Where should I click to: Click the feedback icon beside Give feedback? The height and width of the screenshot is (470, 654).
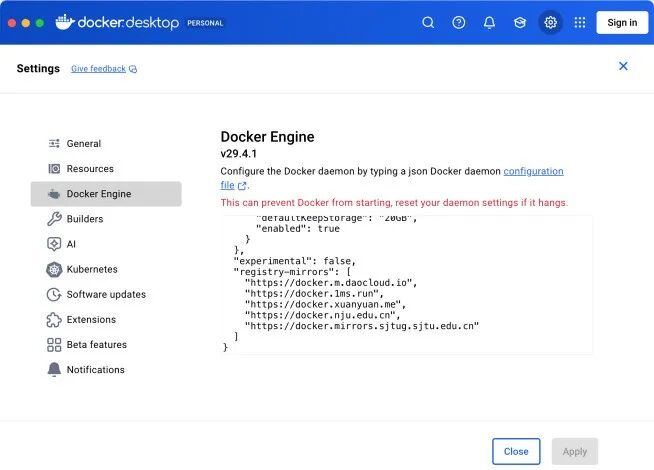[133, 69]
